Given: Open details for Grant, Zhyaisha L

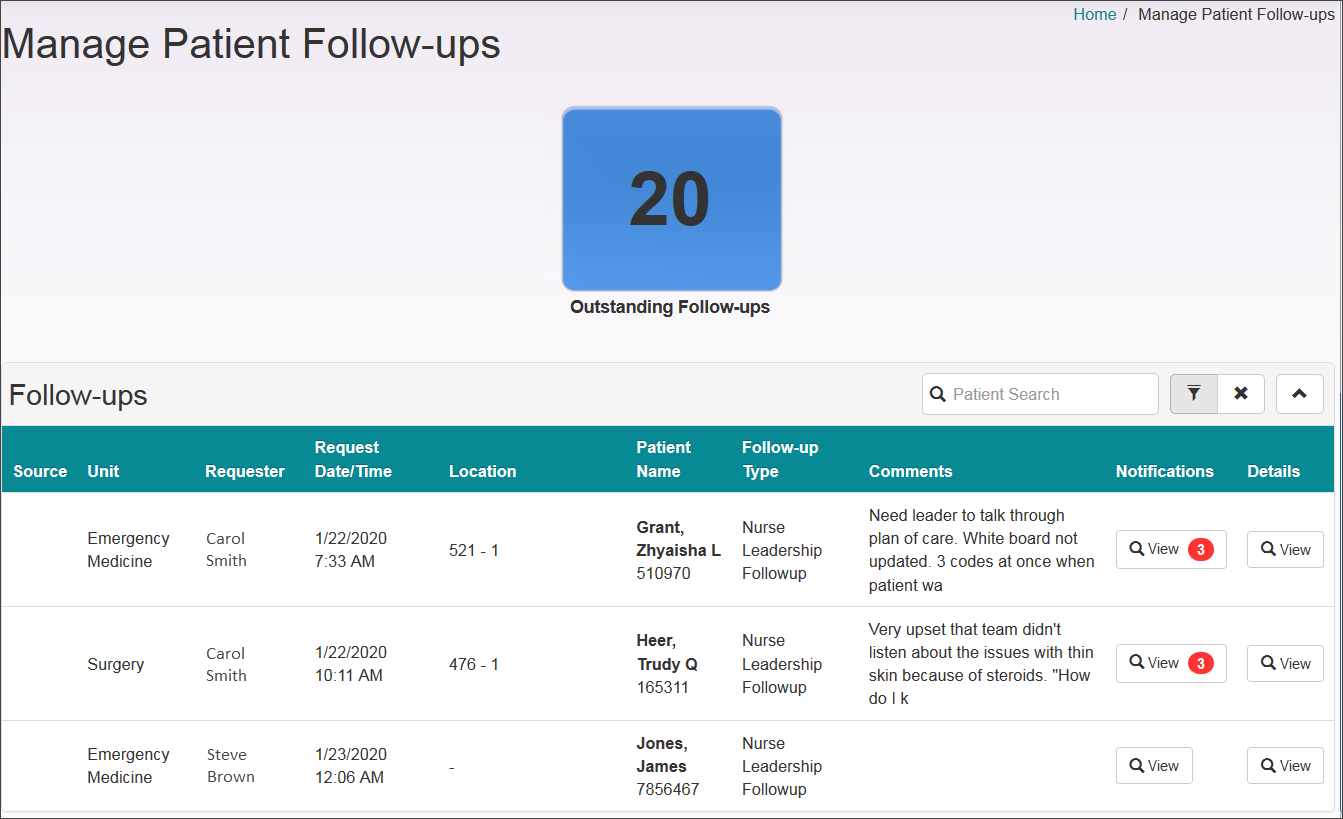Looking at the screenshot, I should tap(1285, 549).
